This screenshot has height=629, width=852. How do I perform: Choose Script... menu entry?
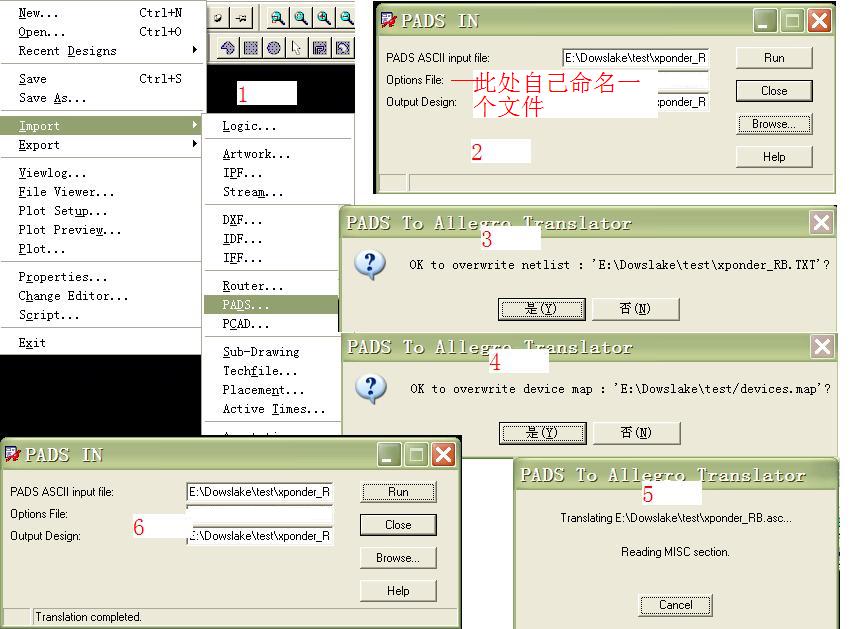pos(102,315)
